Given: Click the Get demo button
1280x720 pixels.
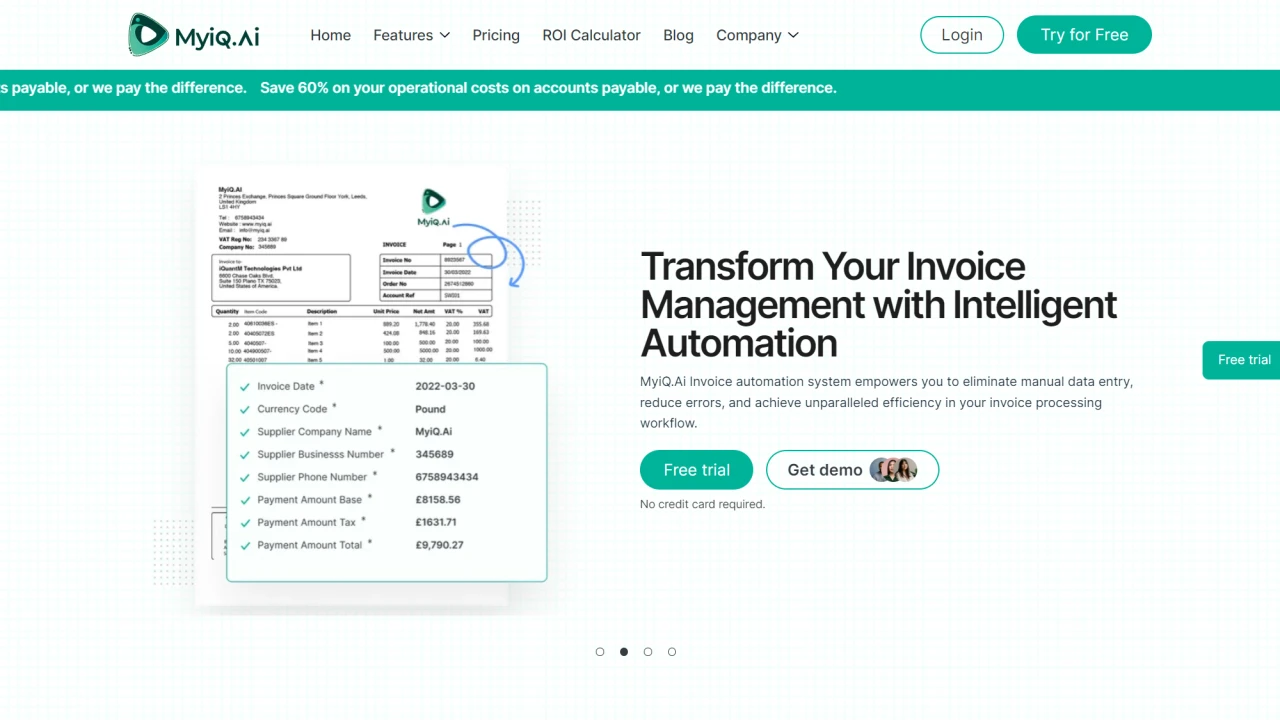Looking at the screenshot, I should tap(852, 470).
